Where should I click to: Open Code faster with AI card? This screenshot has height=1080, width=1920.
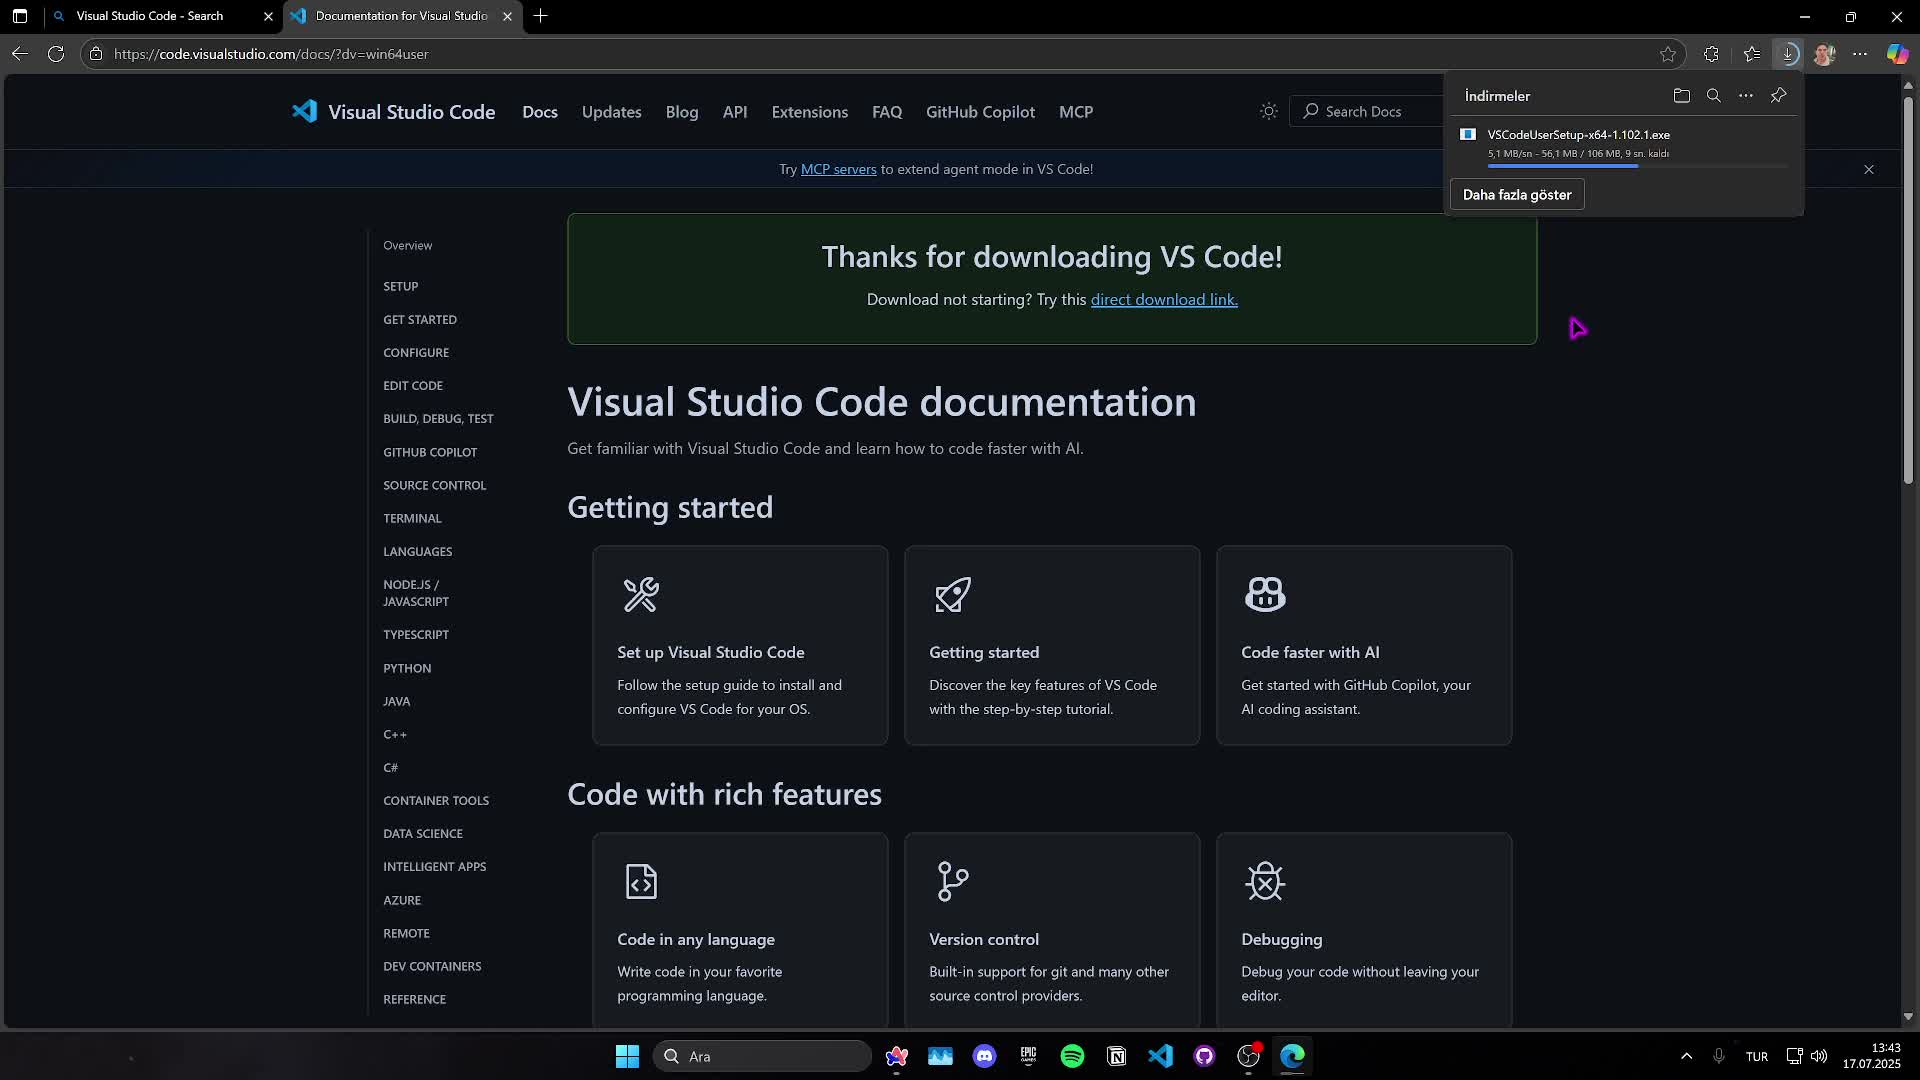pos(1364,645)
